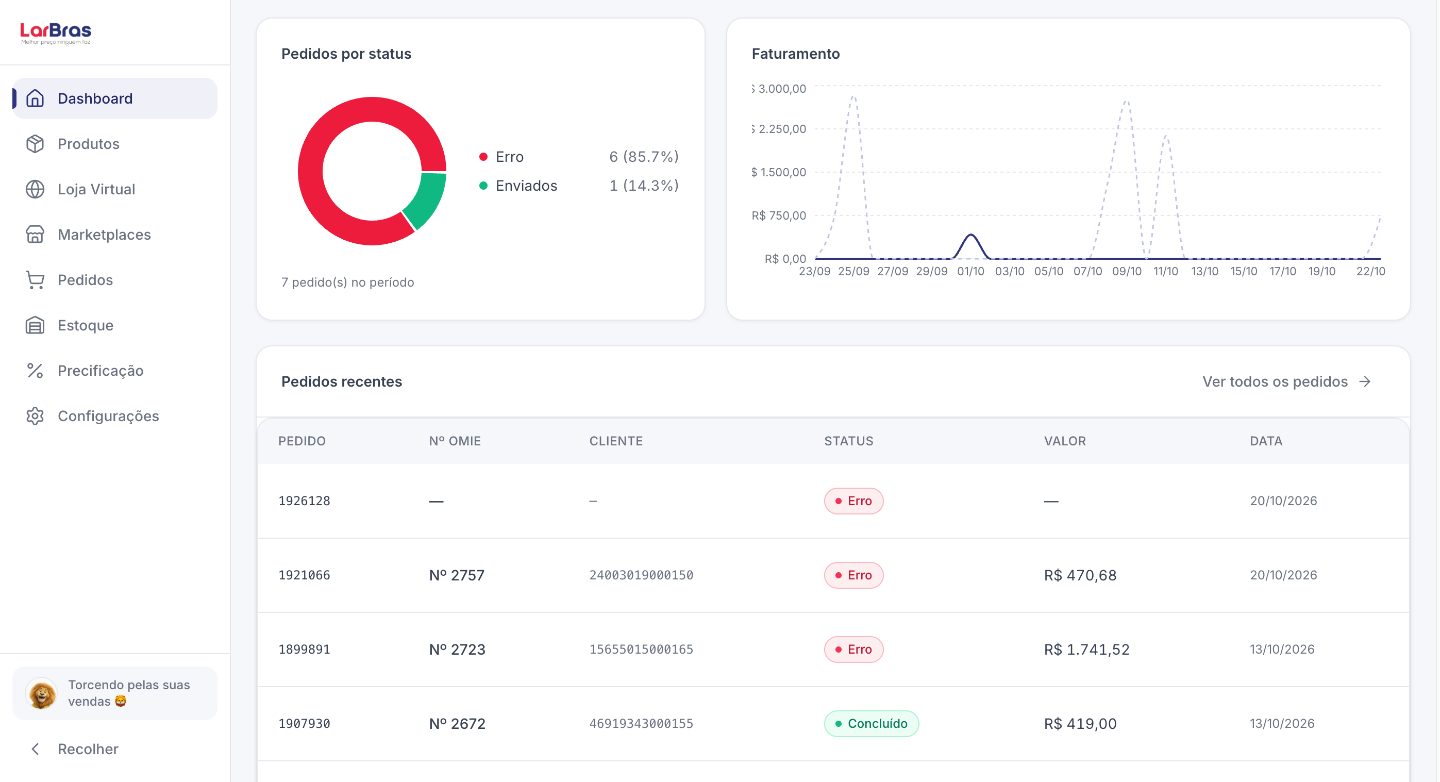
Task: Click the green Enviados legend dot
Action: (x=483, y=186)
